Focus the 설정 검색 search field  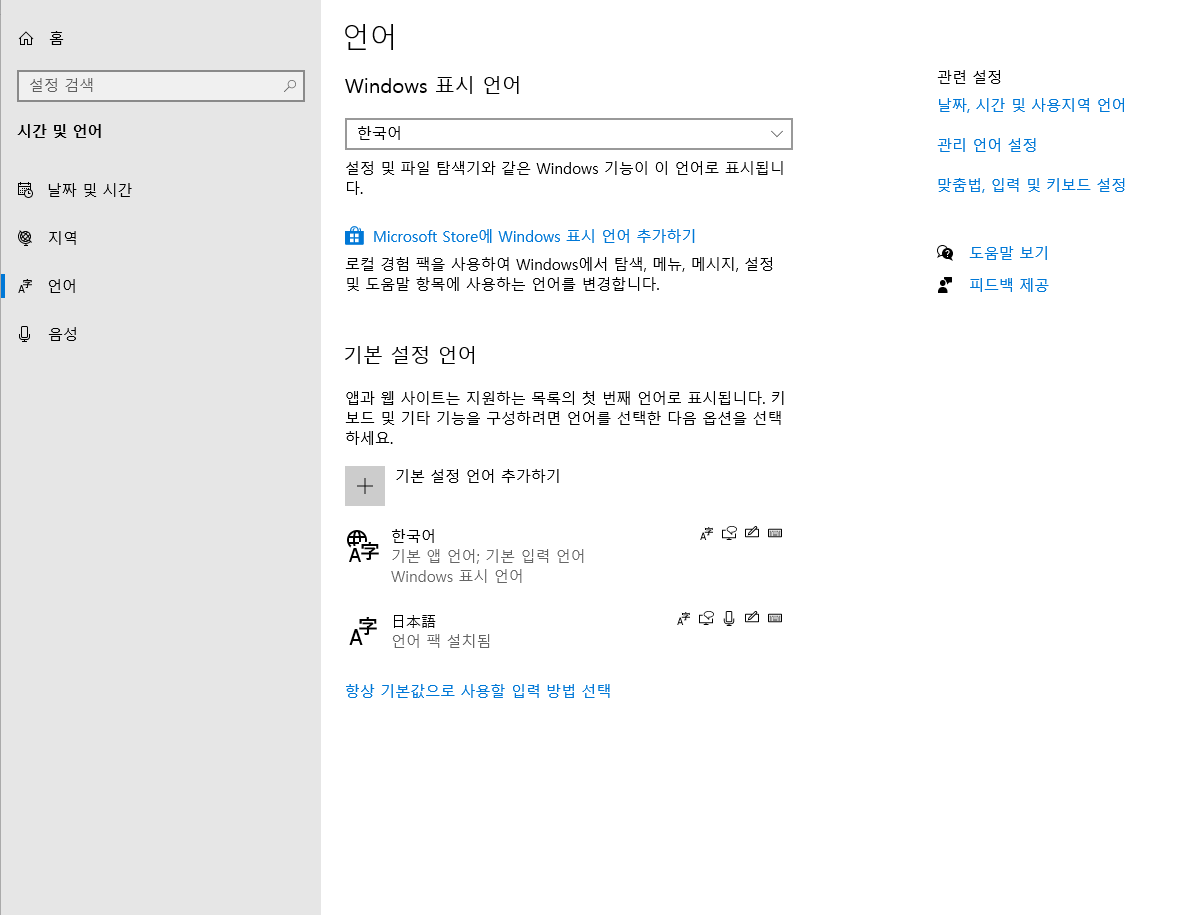click(161, 86)
